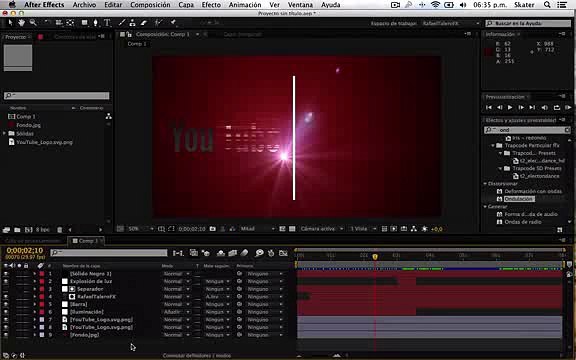Open blend mode dropdown for Iluminación layer
This screenshot has width=576, height=360.
point(176,312)
